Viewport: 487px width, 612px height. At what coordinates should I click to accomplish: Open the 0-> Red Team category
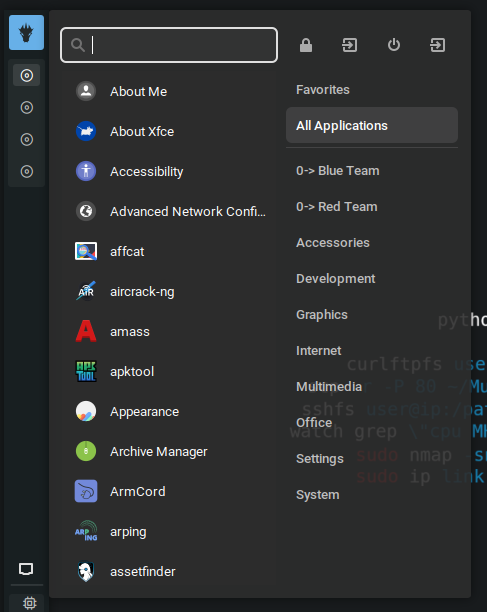pos(371,206)
